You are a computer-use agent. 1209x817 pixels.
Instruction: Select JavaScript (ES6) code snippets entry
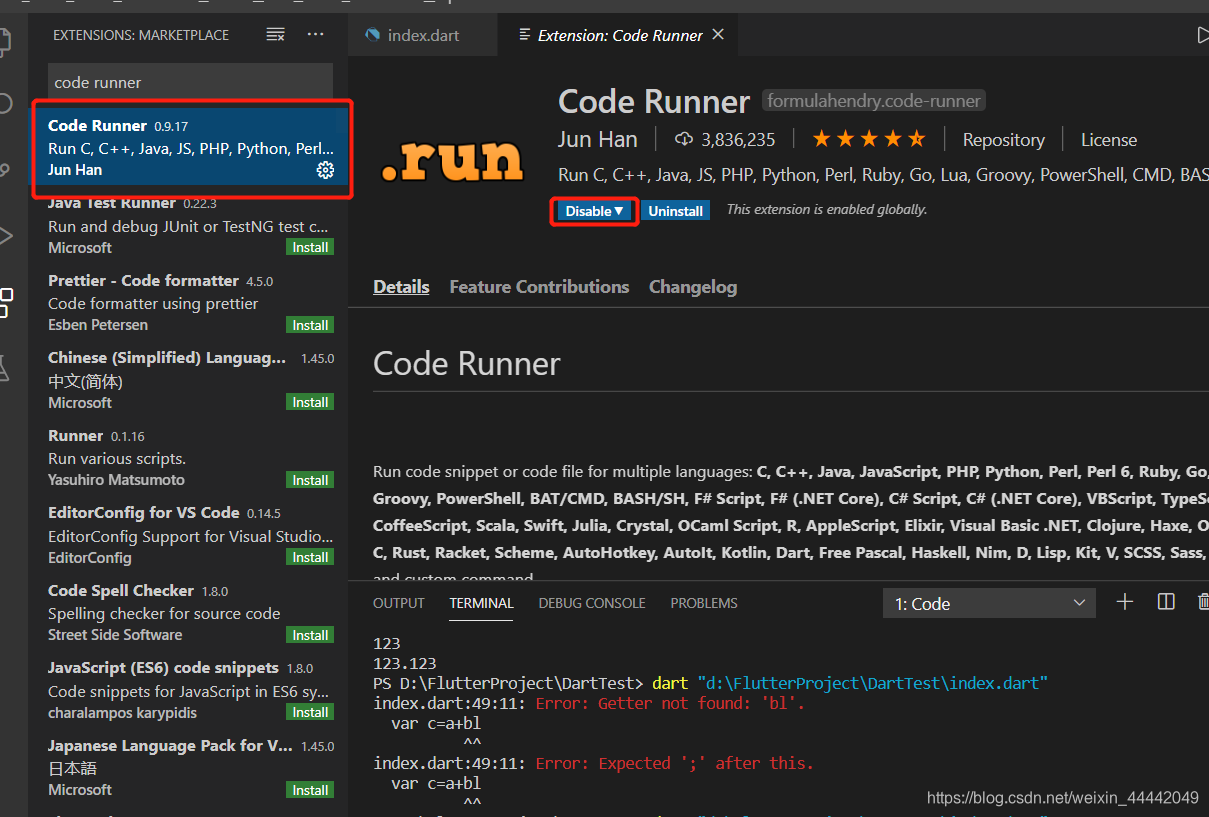(188, 690)
